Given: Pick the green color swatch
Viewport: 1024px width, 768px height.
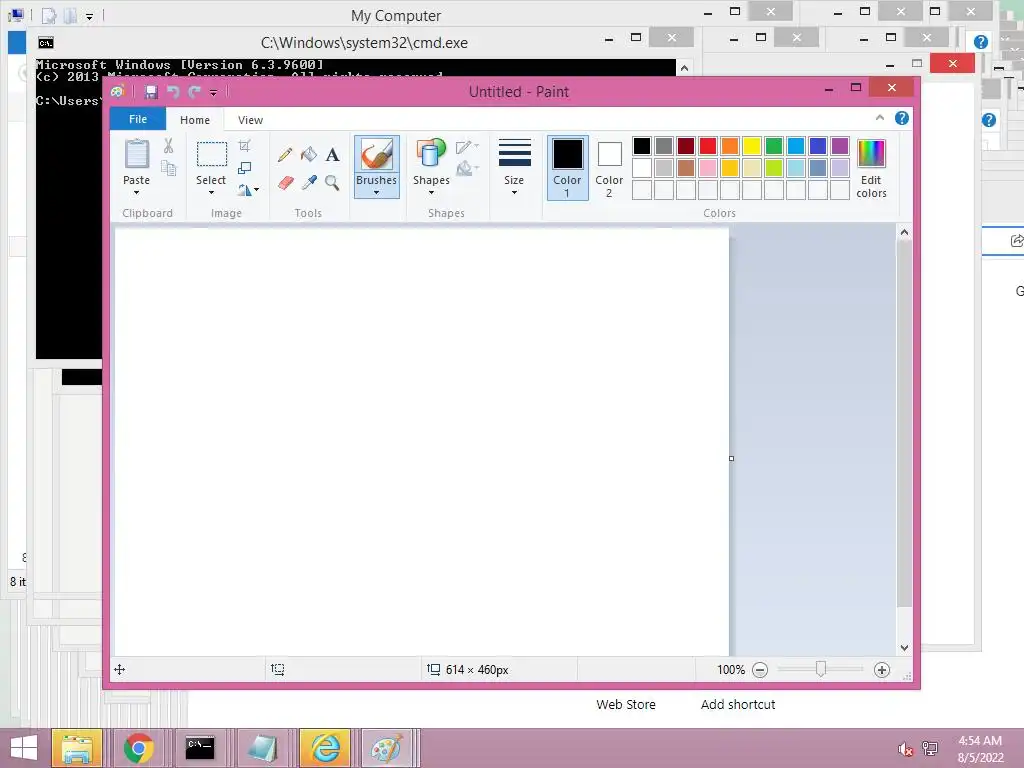Looking at the screenshot, I should pyautogui.click(x=774, y=146).
